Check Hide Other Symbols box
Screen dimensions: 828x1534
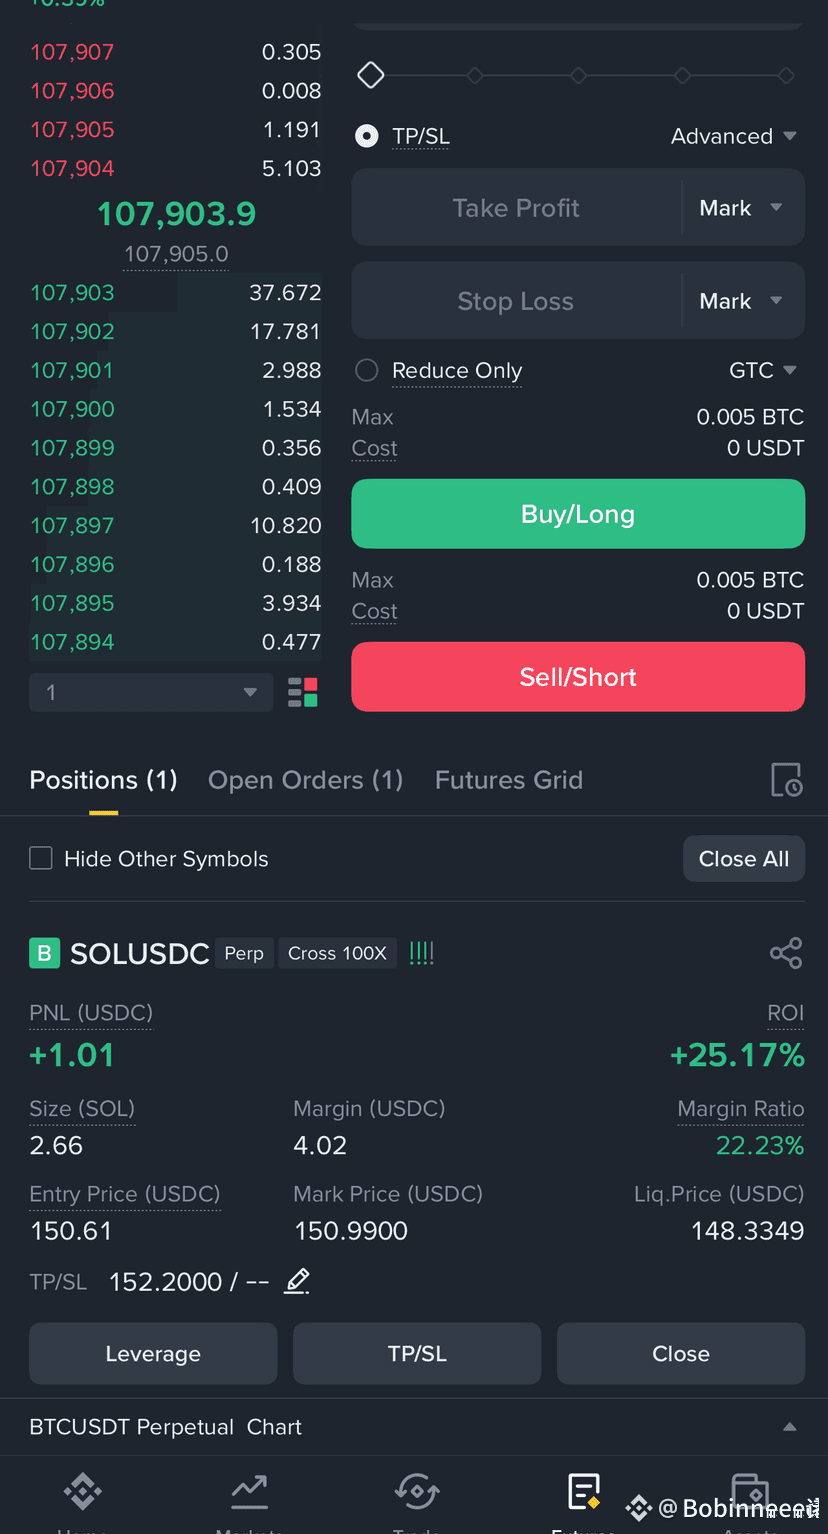pos(41,858)
